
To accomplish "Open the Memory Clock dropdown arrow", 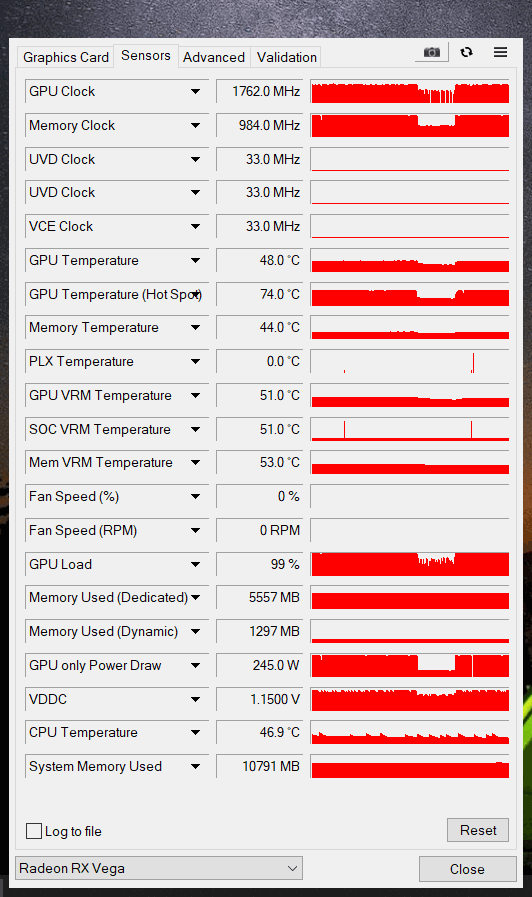I will pyautogui.click(x=196, y=125).
